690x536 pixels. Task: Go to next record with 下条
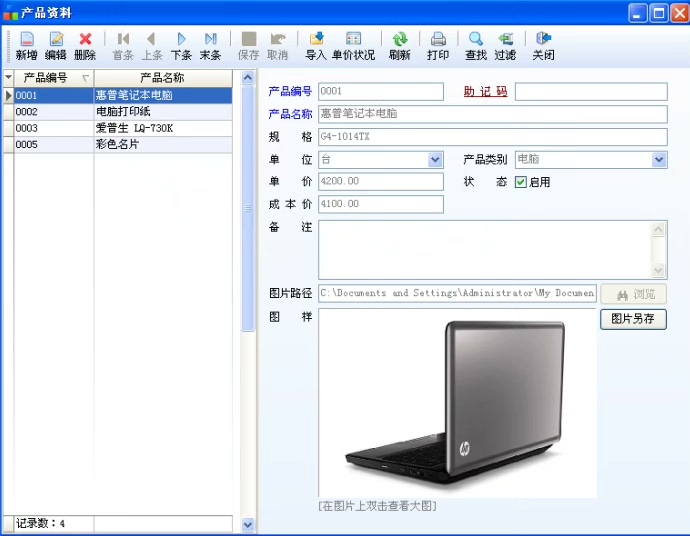181,45
